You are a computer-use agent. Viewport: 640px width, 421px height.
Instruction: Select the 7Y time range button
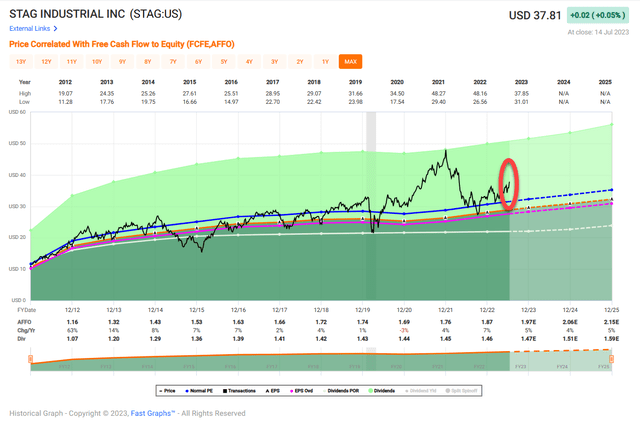173,62
